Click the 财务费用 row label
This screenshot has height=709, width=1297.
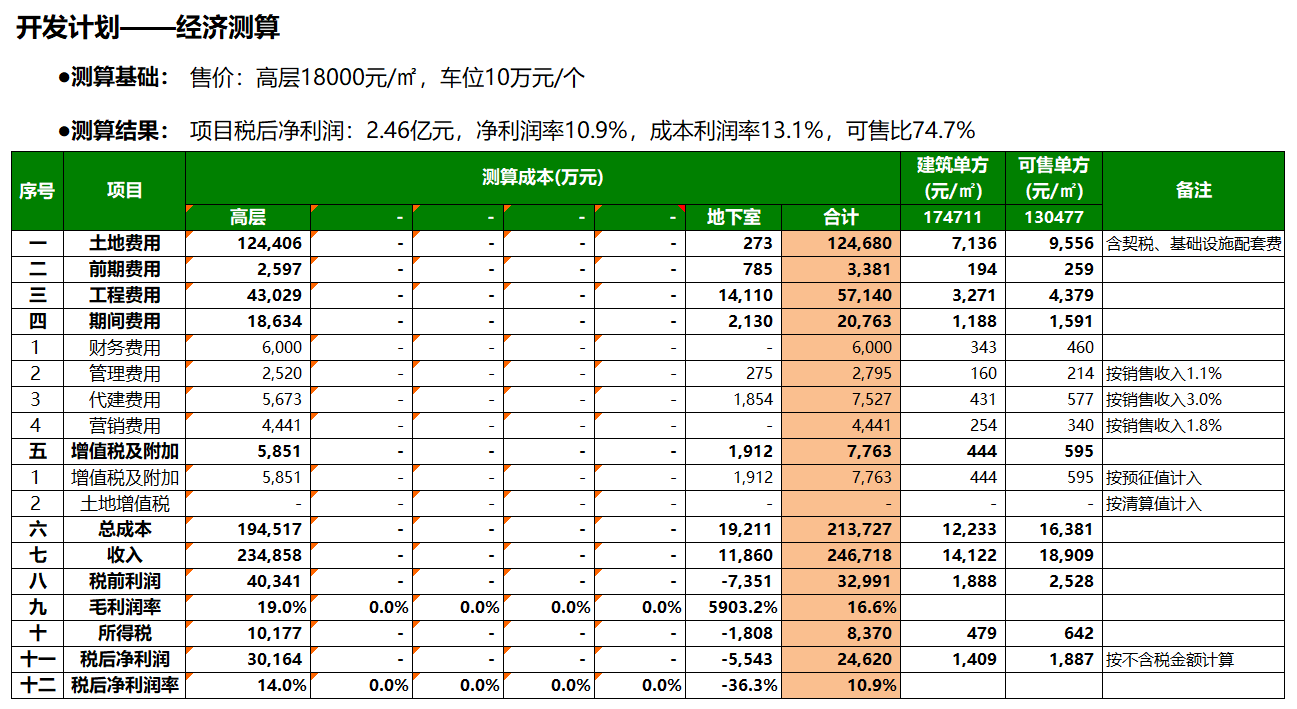tap(124, 347)
